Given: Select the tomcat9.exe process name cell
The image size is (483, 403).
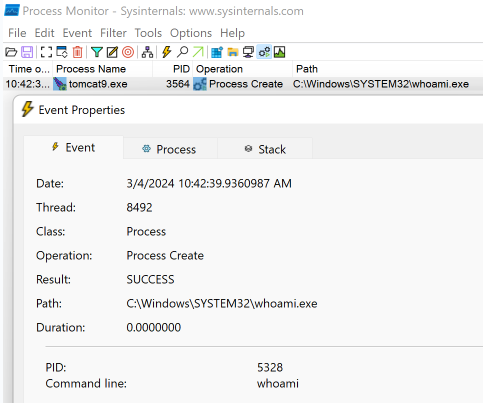Looking at the screenshot, I should (98, 84).
